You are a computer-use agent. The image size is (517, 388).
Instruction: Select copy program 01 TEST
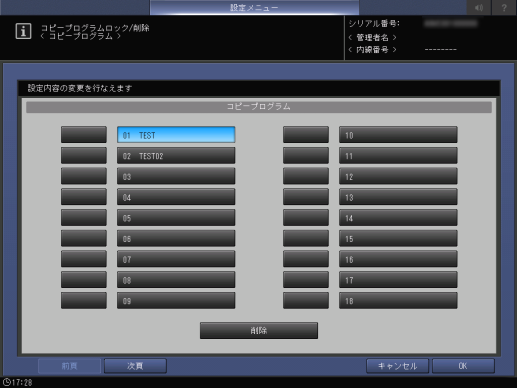[176, 135]
